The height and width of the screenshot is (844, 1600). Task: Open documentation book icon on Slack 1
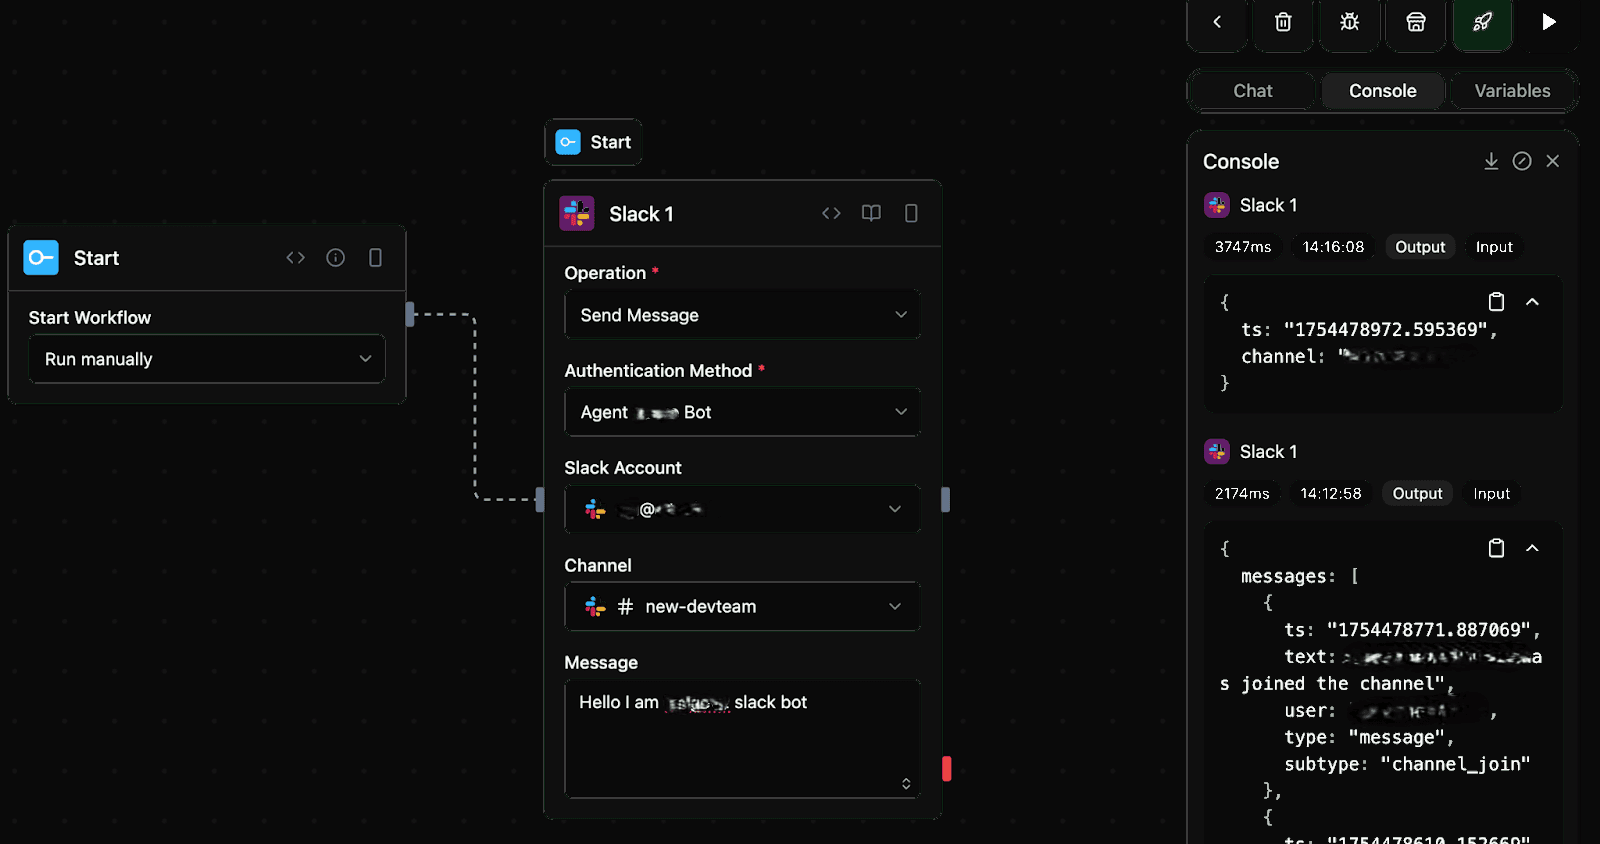click(871, 213)
